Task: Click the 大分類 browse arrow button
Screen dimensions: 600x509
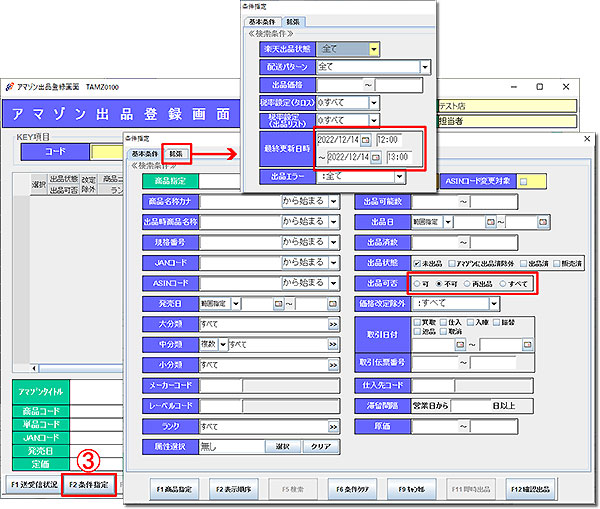Action: click(x=332, y=324)
